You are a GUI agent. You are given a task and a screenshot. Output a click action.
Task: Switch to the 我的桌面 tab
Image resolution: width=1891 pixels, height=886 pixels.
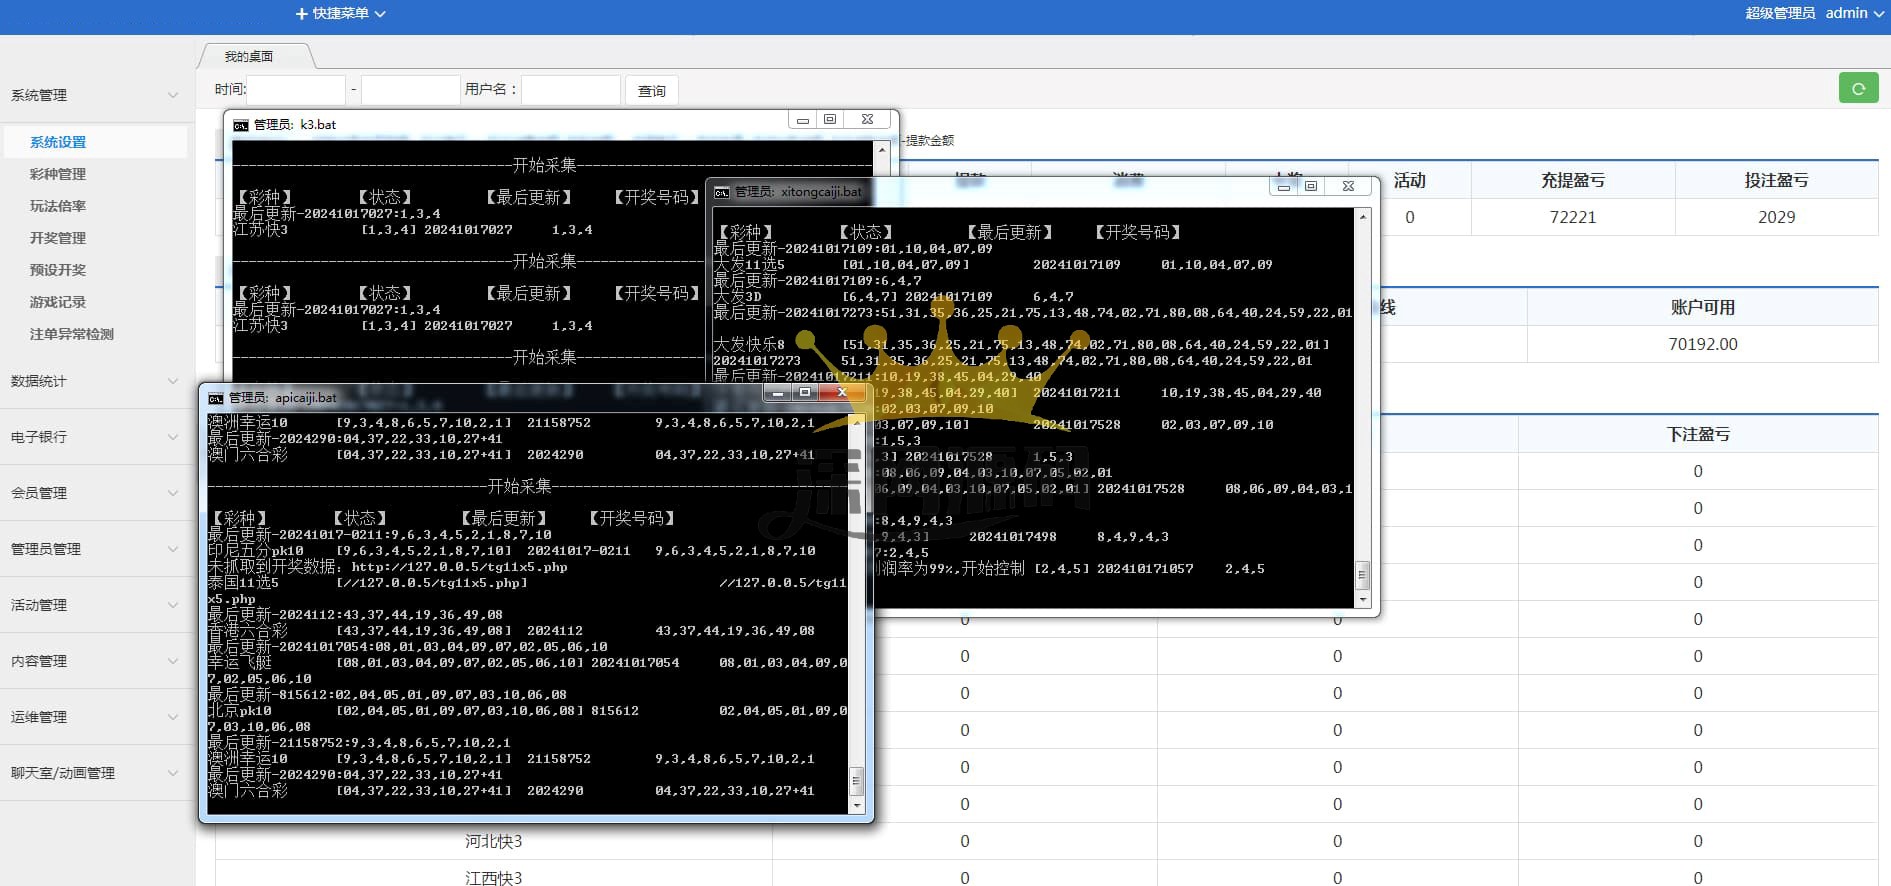point(249,57)
